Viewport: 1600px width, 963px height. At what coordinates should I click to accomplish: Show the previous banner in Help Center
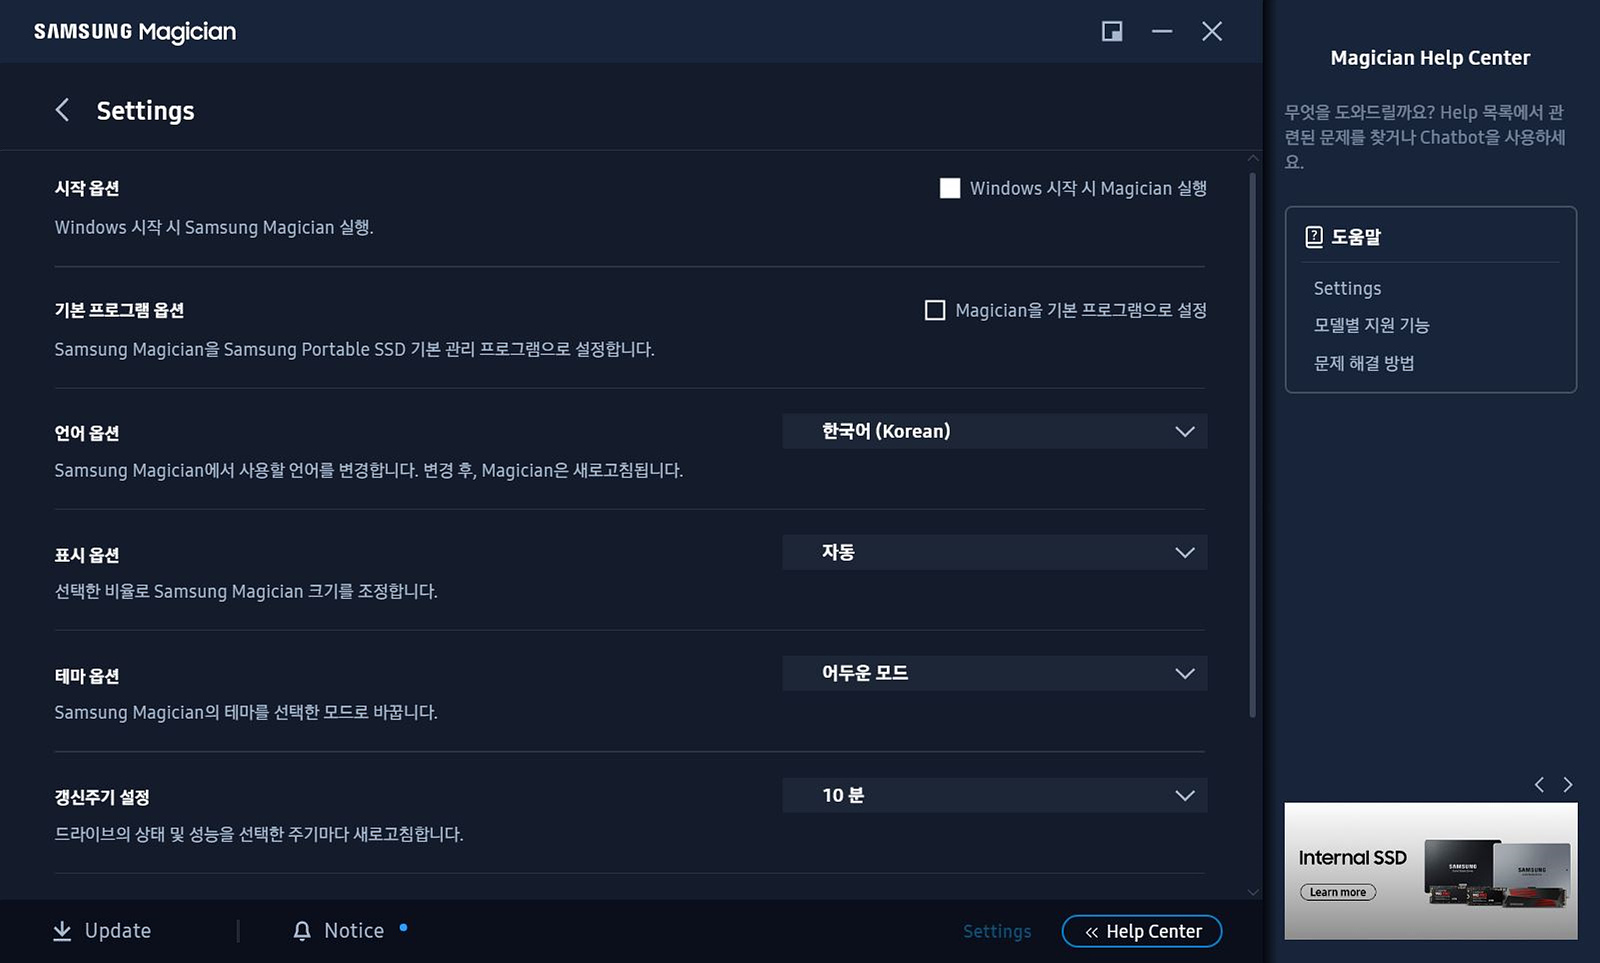click(x=1540, y=784)
